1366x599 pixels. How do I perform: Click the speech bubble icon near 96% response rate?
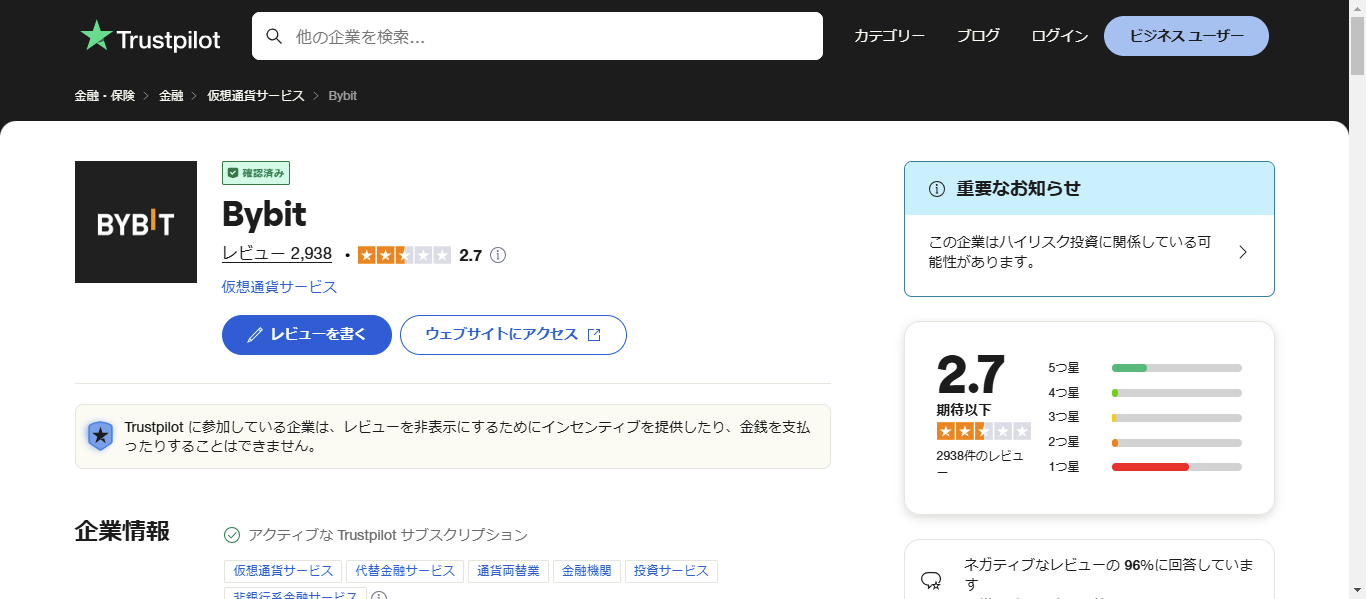click(x=932, y=580)
